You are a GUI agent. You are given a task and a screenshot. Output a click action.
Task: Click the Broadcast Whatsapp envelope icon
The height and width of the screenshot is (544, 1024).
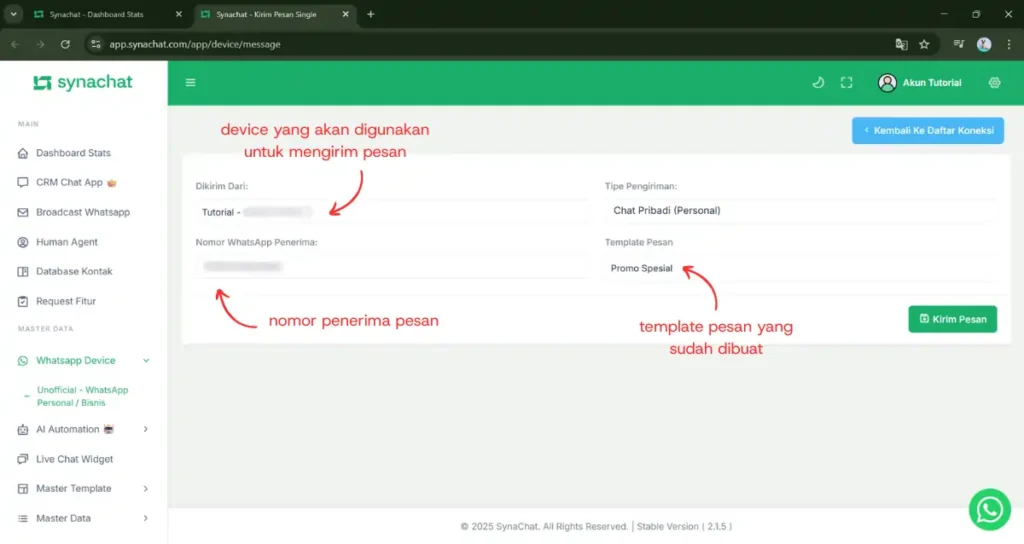point(23,212)
